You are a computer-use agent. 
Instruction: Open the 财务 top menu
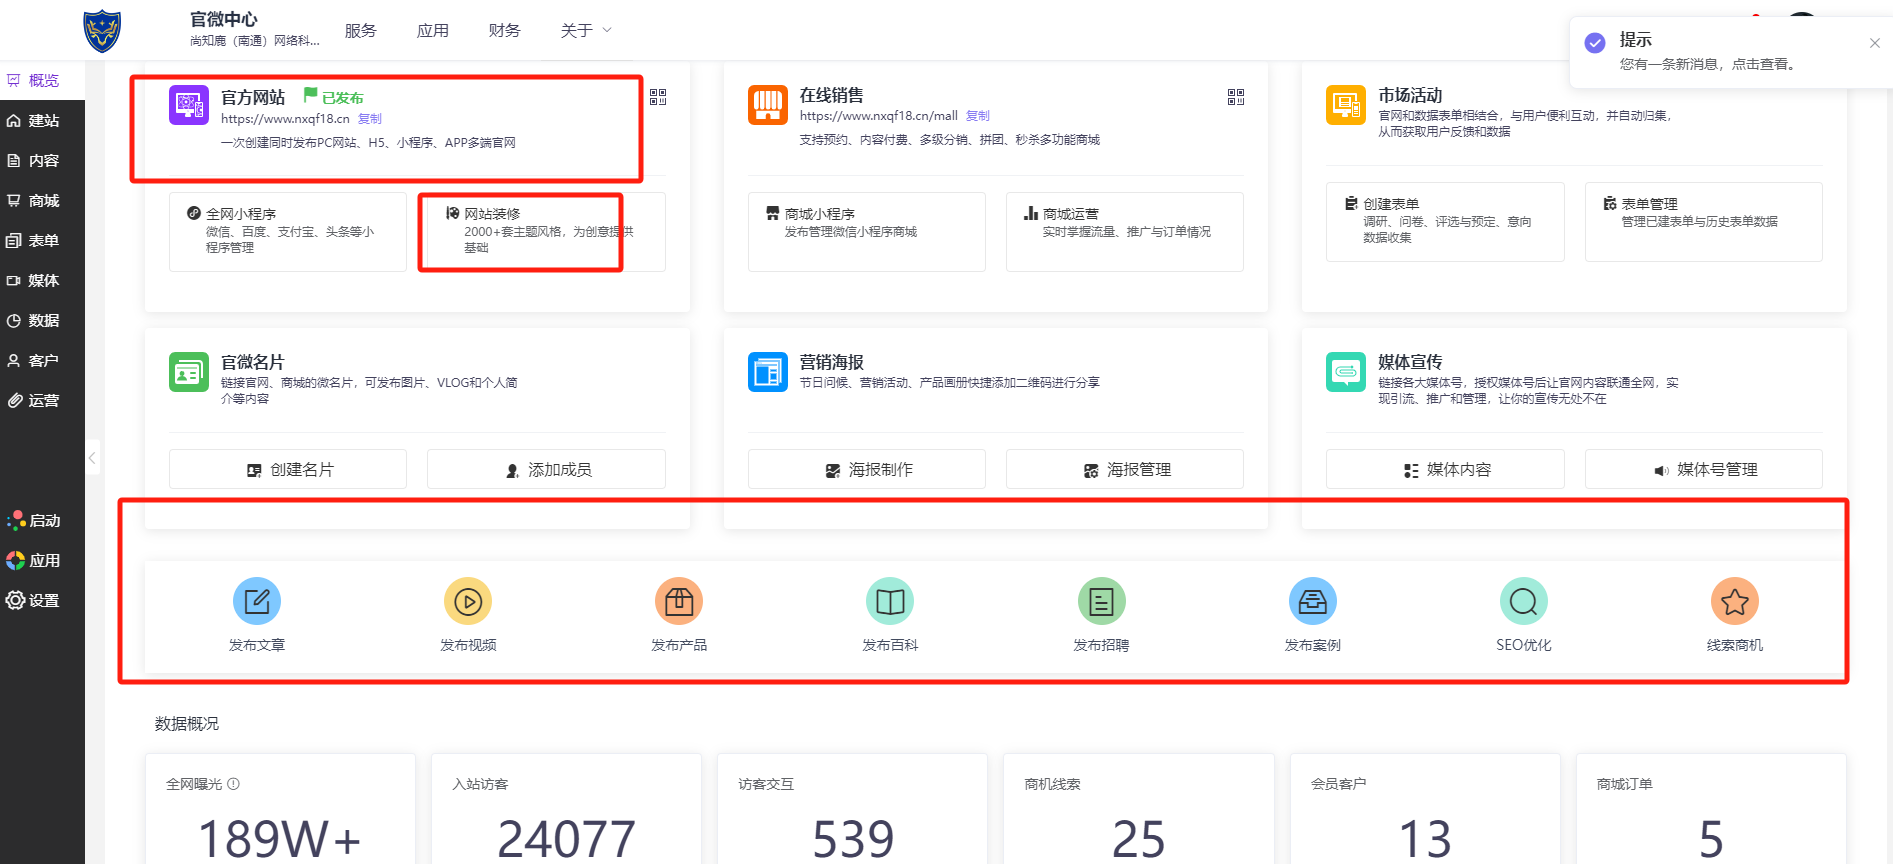pyautogui.click(x=504, y=31)
